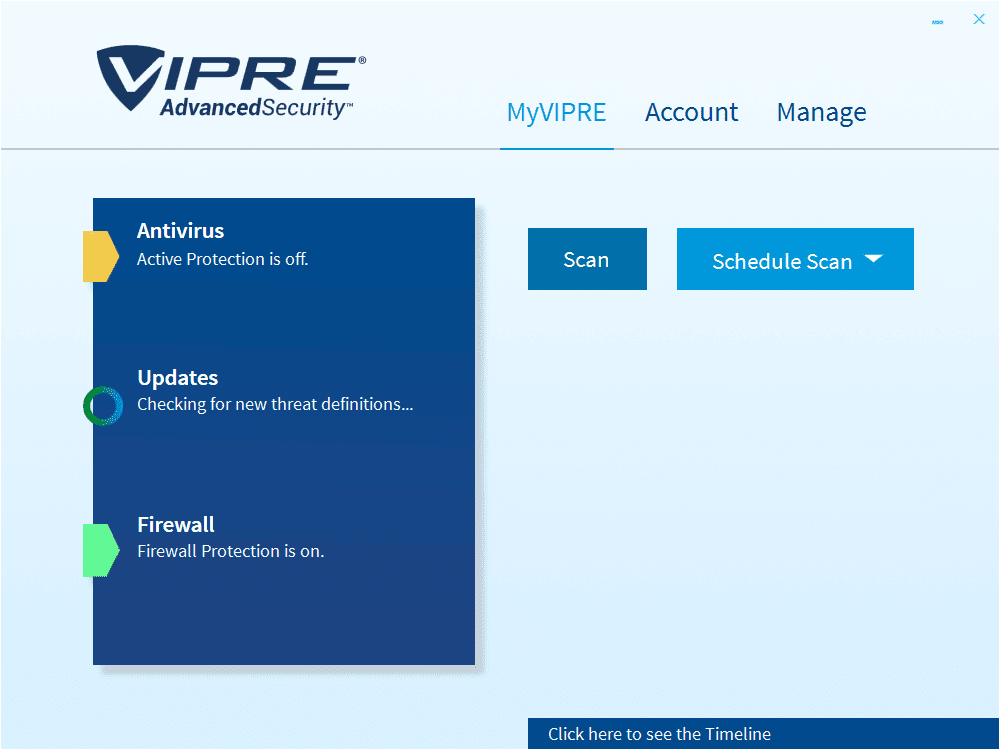
Task: Click the green Firewall status flag
Action: pos(101,550)
